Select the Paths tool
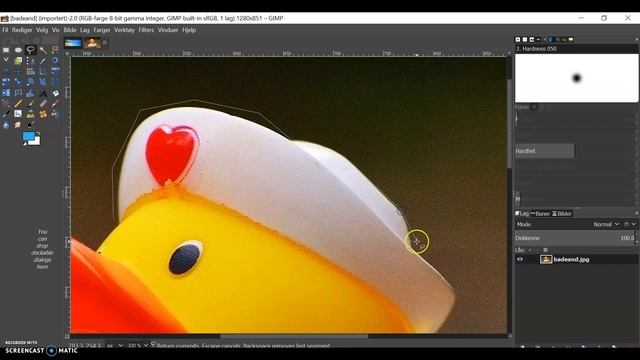640x360 pixels. point(31,61)
